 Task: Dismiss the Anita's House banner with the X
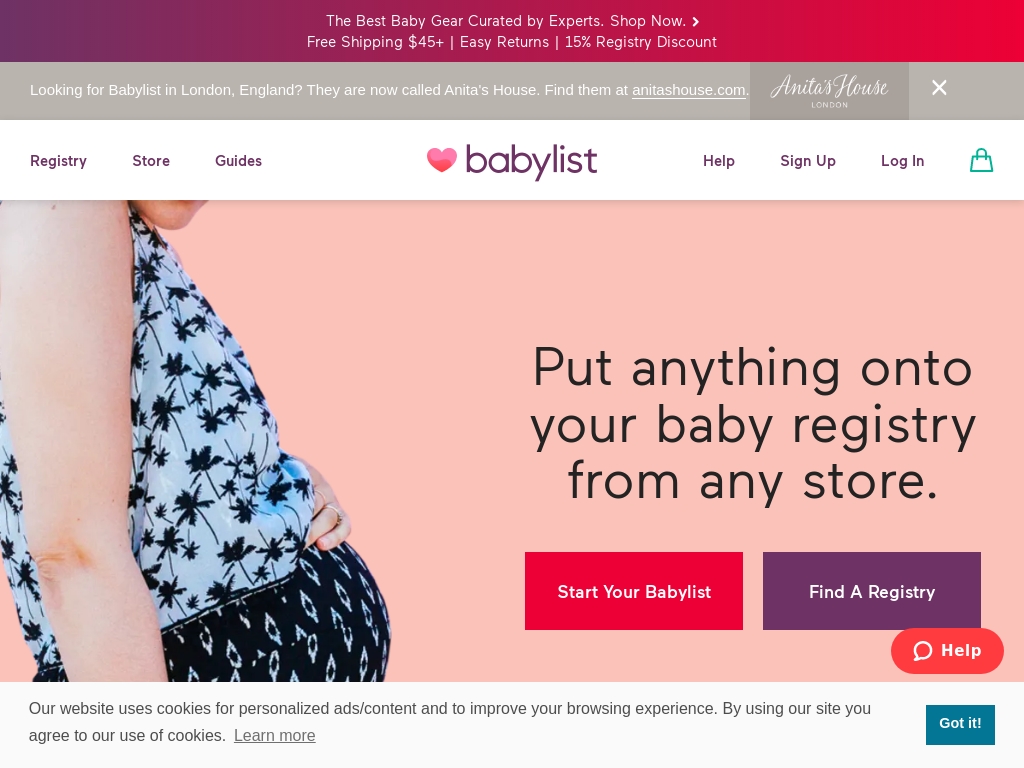pyautogui.click(x=939, y=88)
